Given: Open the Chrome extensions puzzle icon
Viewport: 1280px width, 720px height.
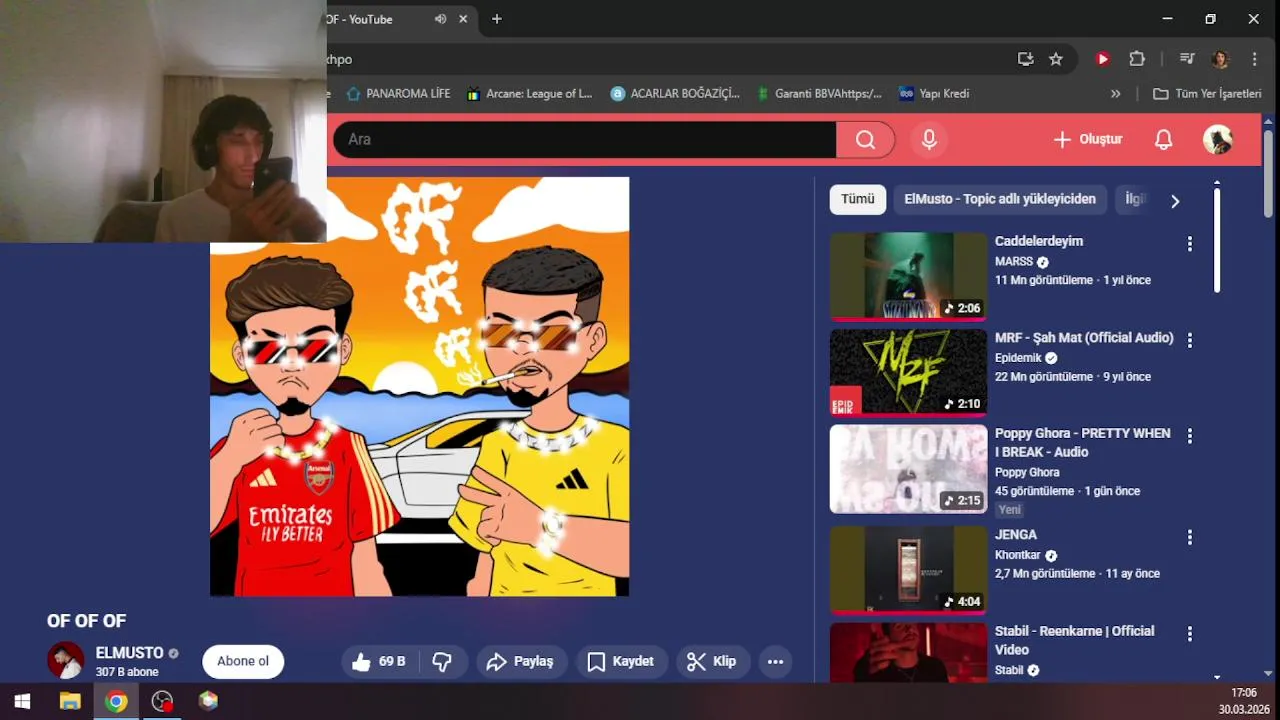Looking at the screenshot, I should click(x=1137, y=59).
